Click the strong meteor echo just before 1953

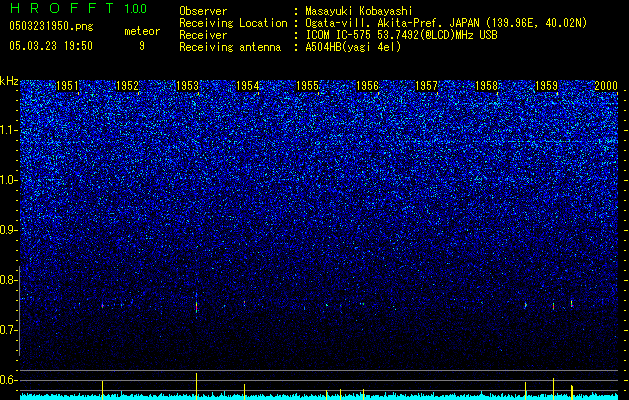197,306
